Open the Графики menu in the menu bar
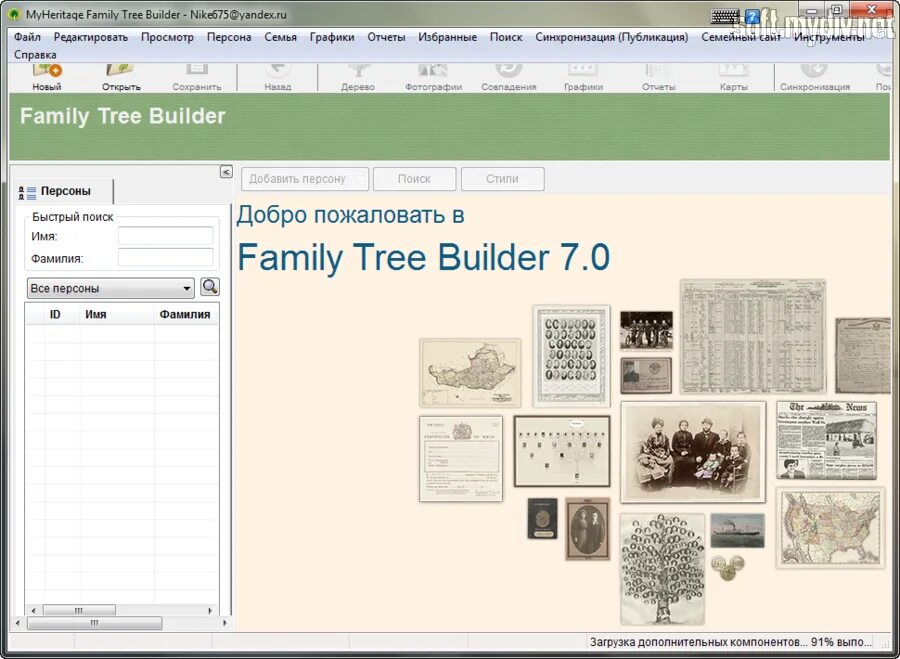This screenshot has height=659, width=900. (332, 37)
